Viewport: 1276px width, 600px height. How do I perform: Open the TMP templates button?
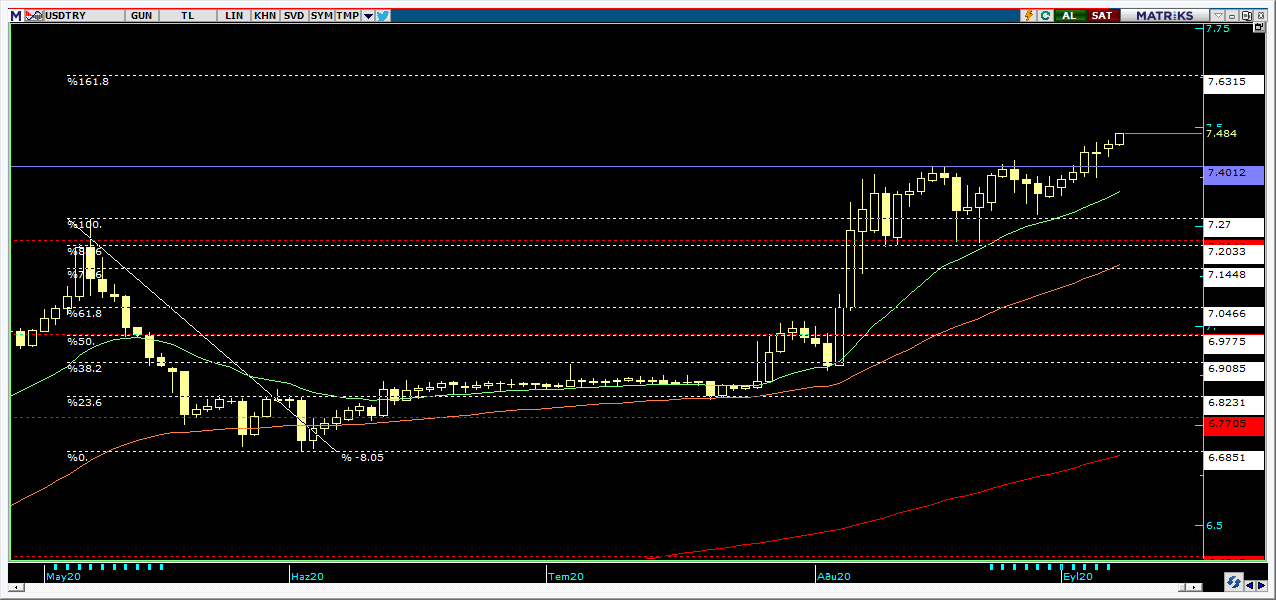(x=347, y=15)
